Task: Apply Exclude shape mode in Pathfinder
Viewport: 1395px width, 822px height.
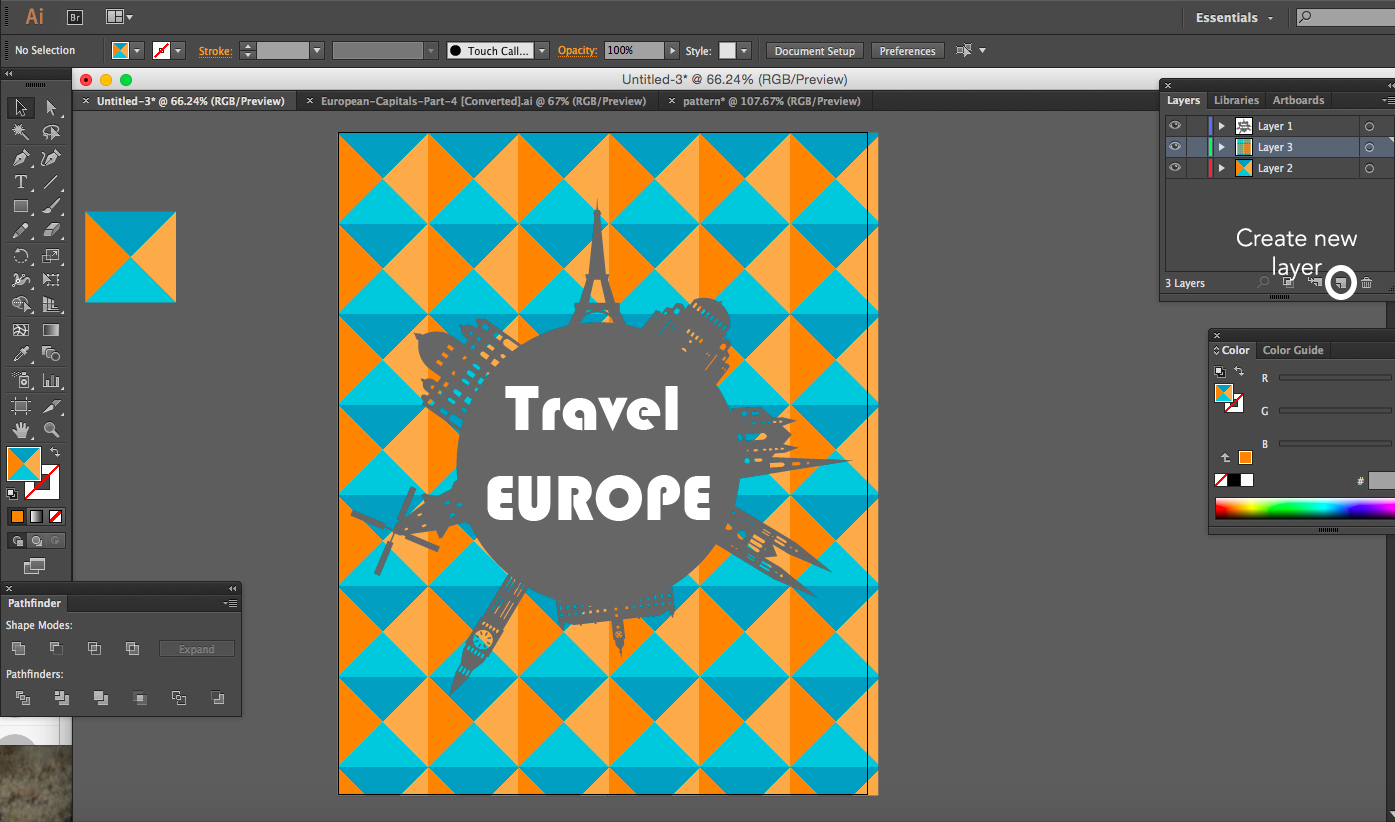Action: coord(132,649)
